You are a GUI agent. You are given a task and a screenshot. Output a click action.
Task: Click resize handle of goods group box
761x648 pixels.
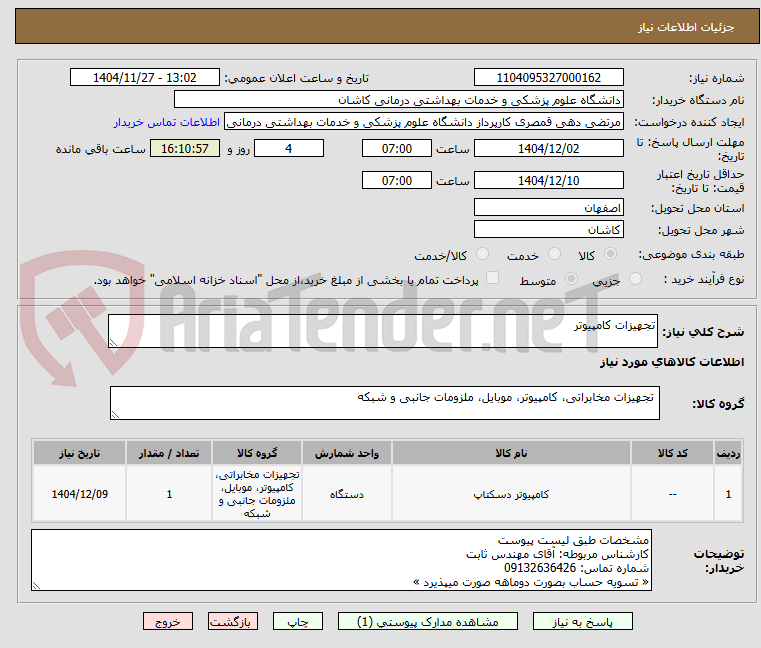[115, 415]
